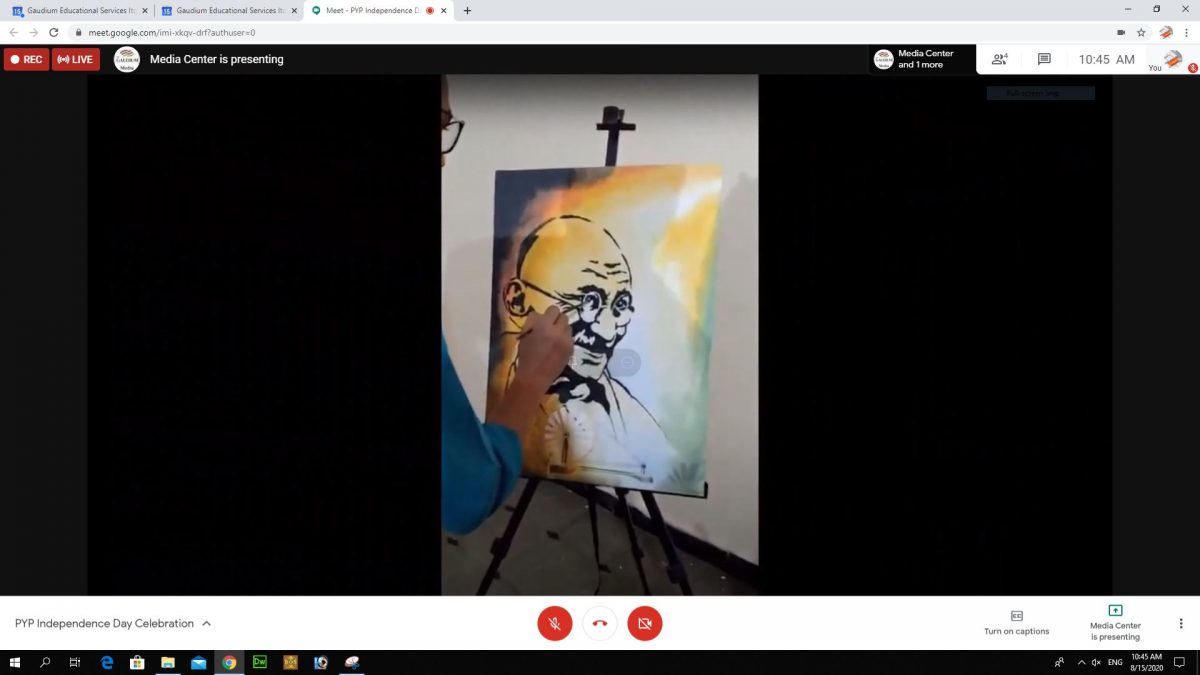Open Dreamweaver from the taskbar
The image size is (1200, 675).
coord(260,662)
